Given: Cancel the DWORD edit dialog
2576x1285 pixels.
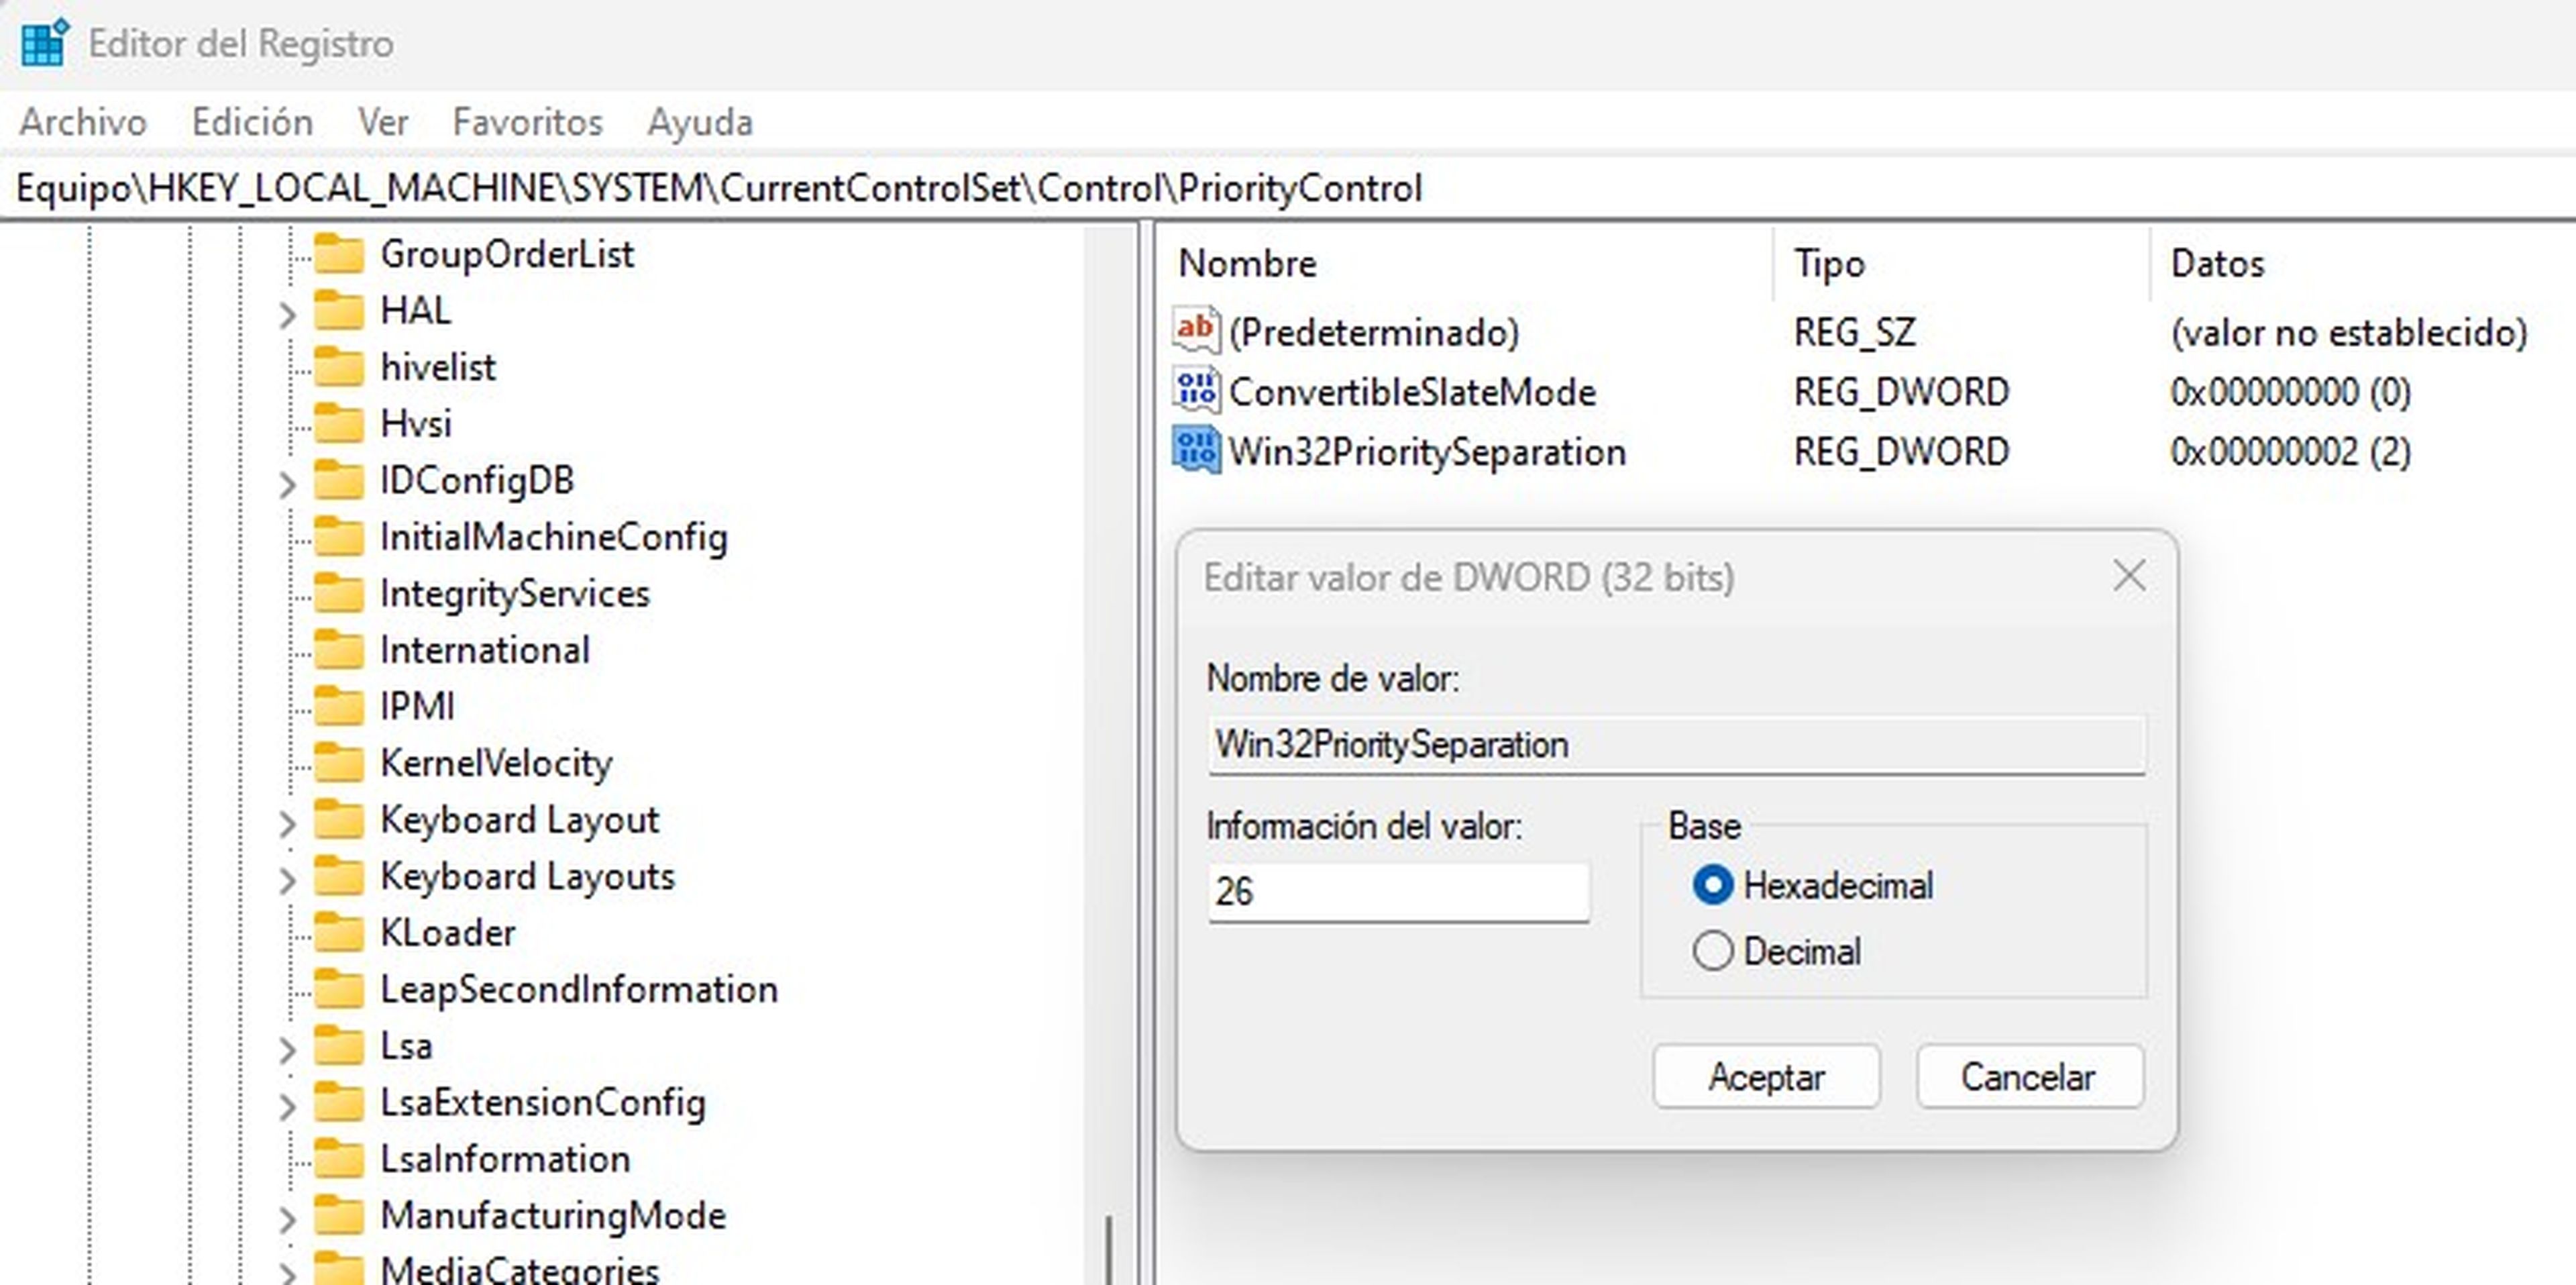Looking at the screenshot, I should click(x=2030, y=1077).
